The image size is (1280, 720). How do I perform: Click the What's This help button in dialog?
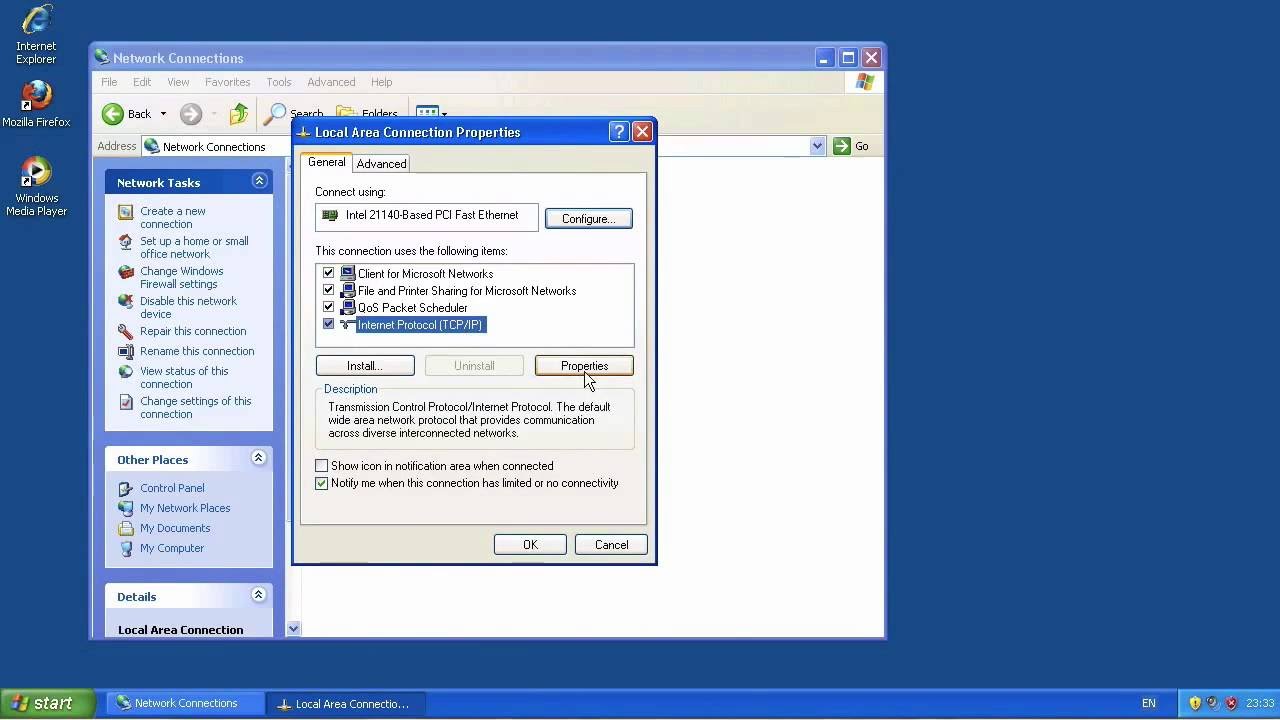[x=618, y=132]
